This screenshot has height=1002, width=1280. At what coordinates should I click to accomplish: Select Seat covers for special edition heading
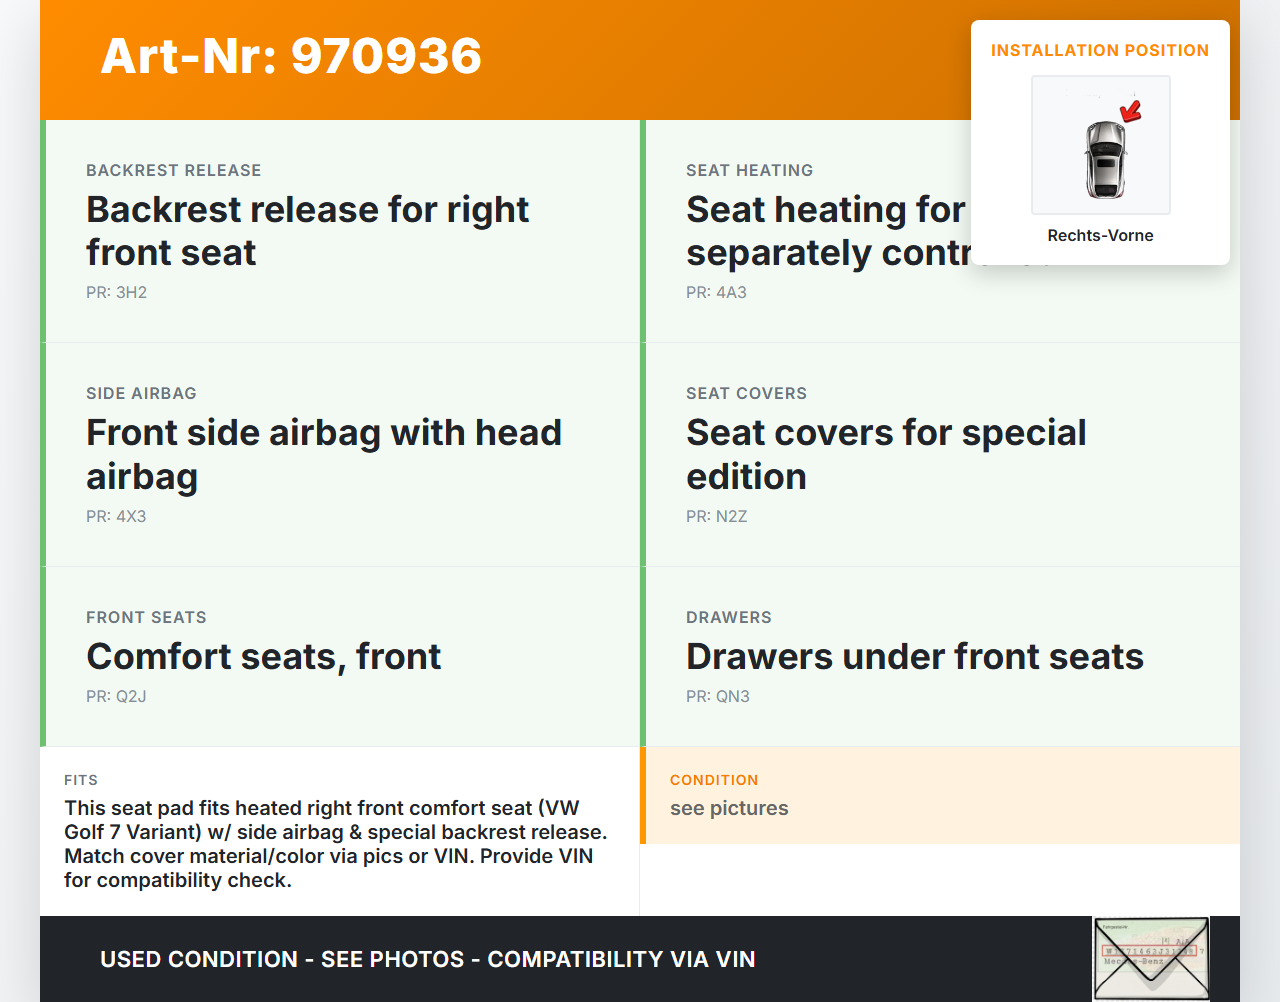pos(885,454)
